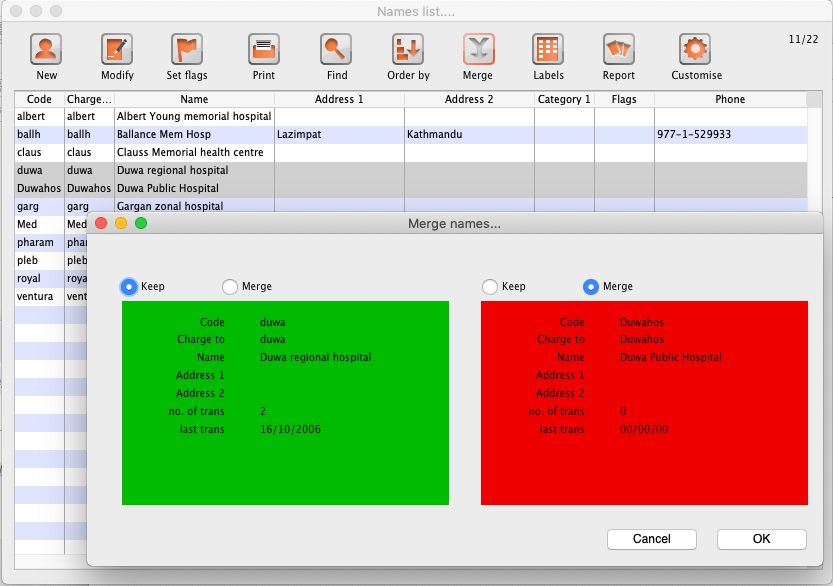Open the Labels tool
Viewport: 833px width, 586px height.
pos(548,50)
